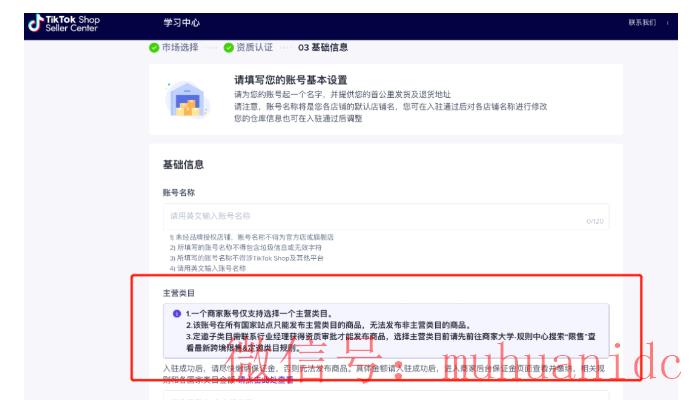Focus the account name input field
The image size is (697, 400).
click(370, 215)
